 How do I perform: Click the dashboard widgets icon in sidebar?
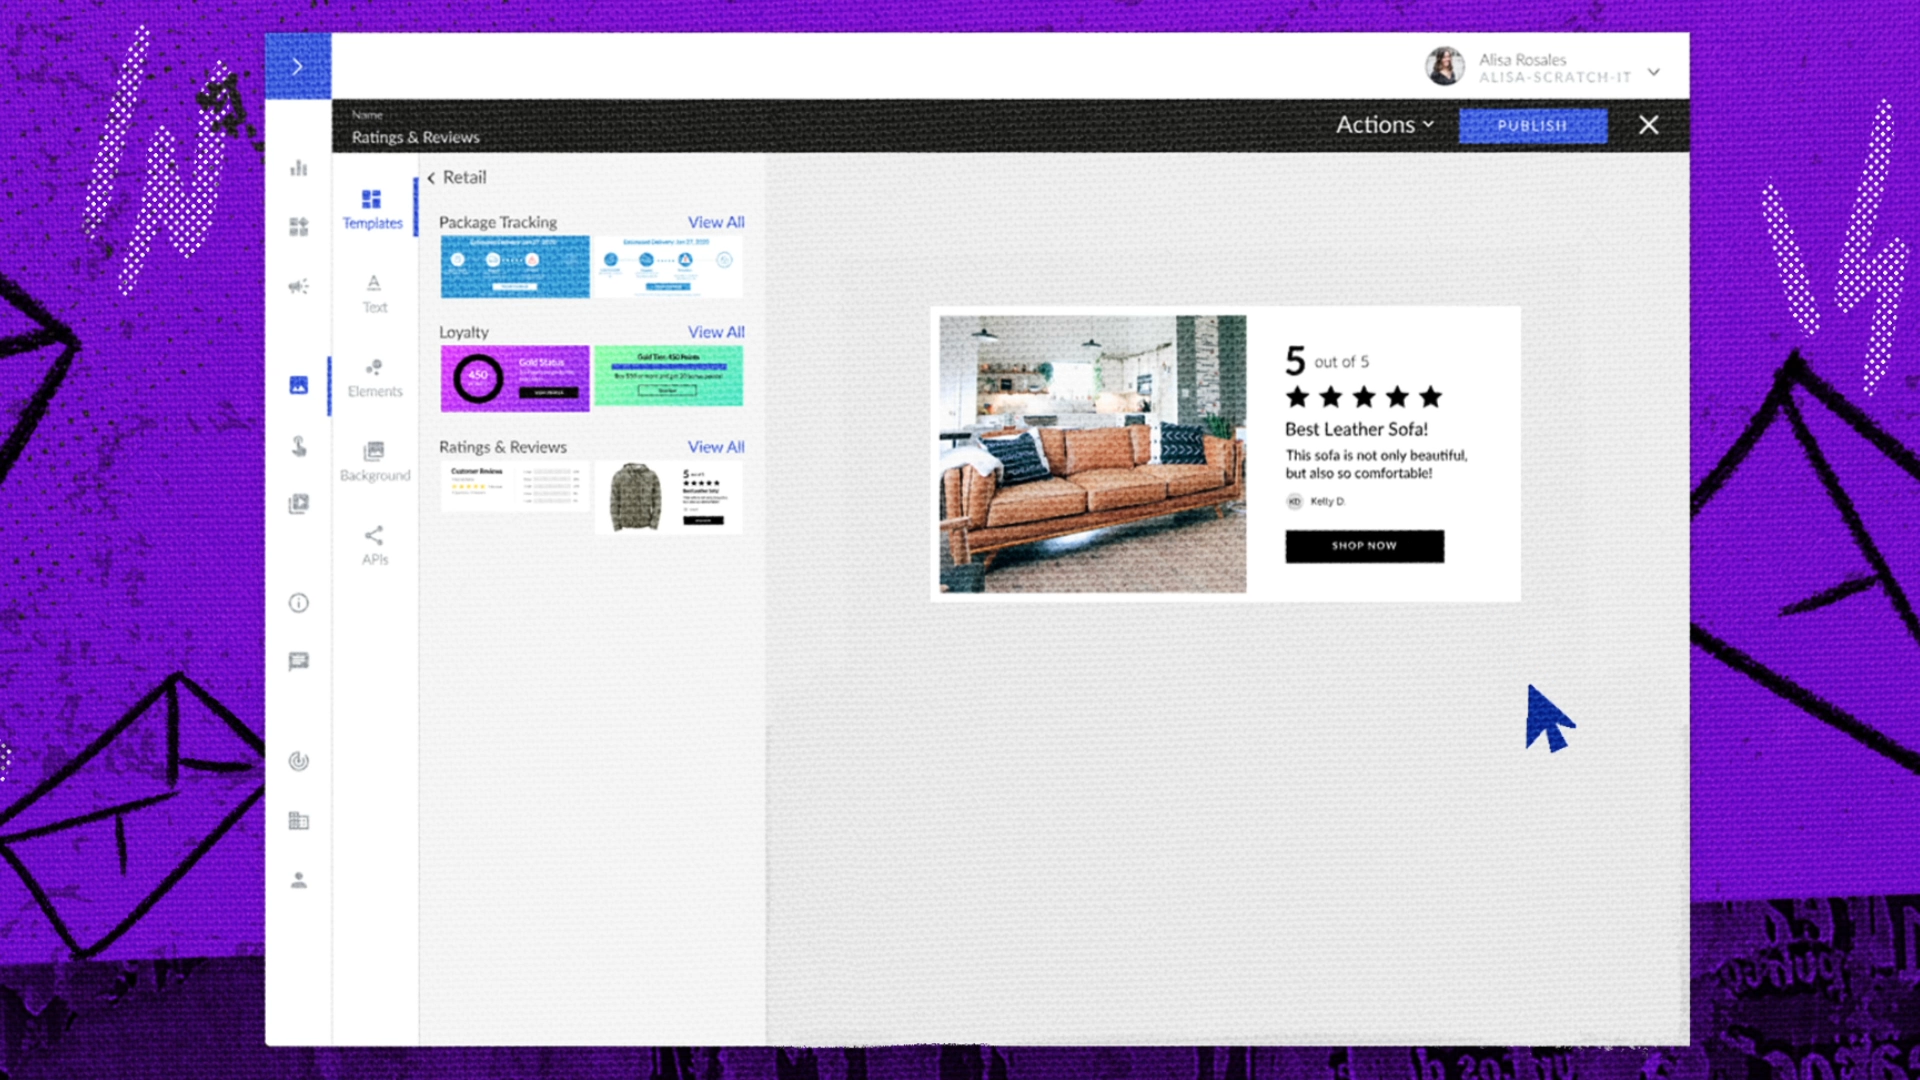(298, 227)
